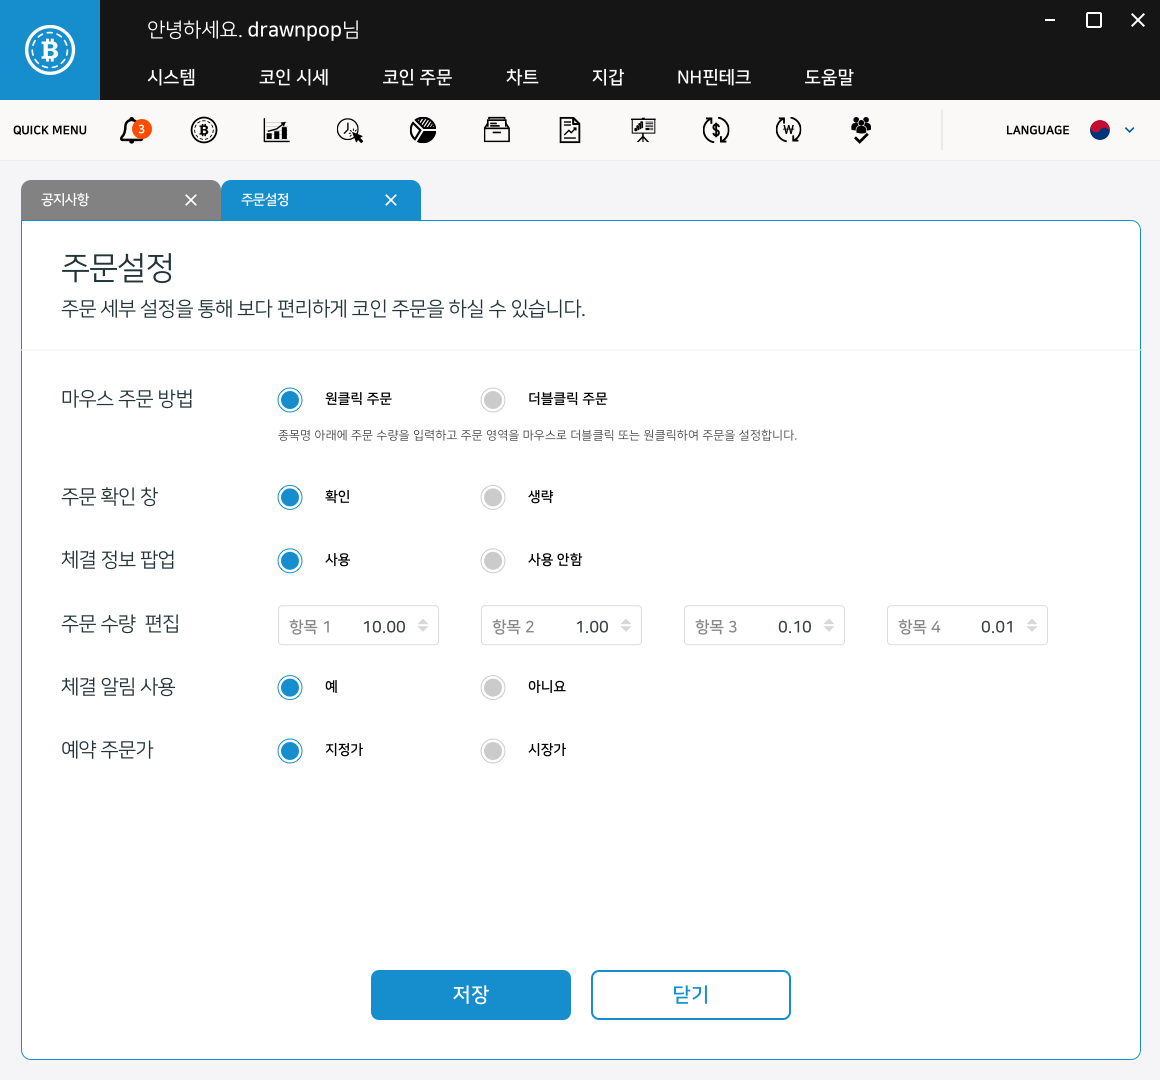This screenshot has width=1160, height=1080.
Task: Click the pie chart portfolio icon
Action: tap(422, 130)
